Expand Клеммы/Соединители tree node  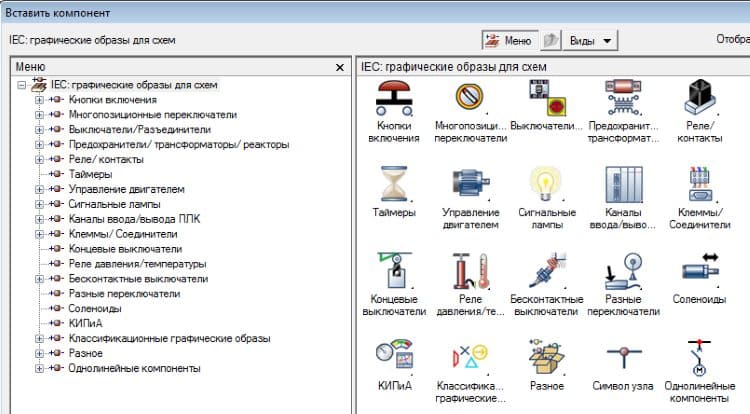pos(39,234)
